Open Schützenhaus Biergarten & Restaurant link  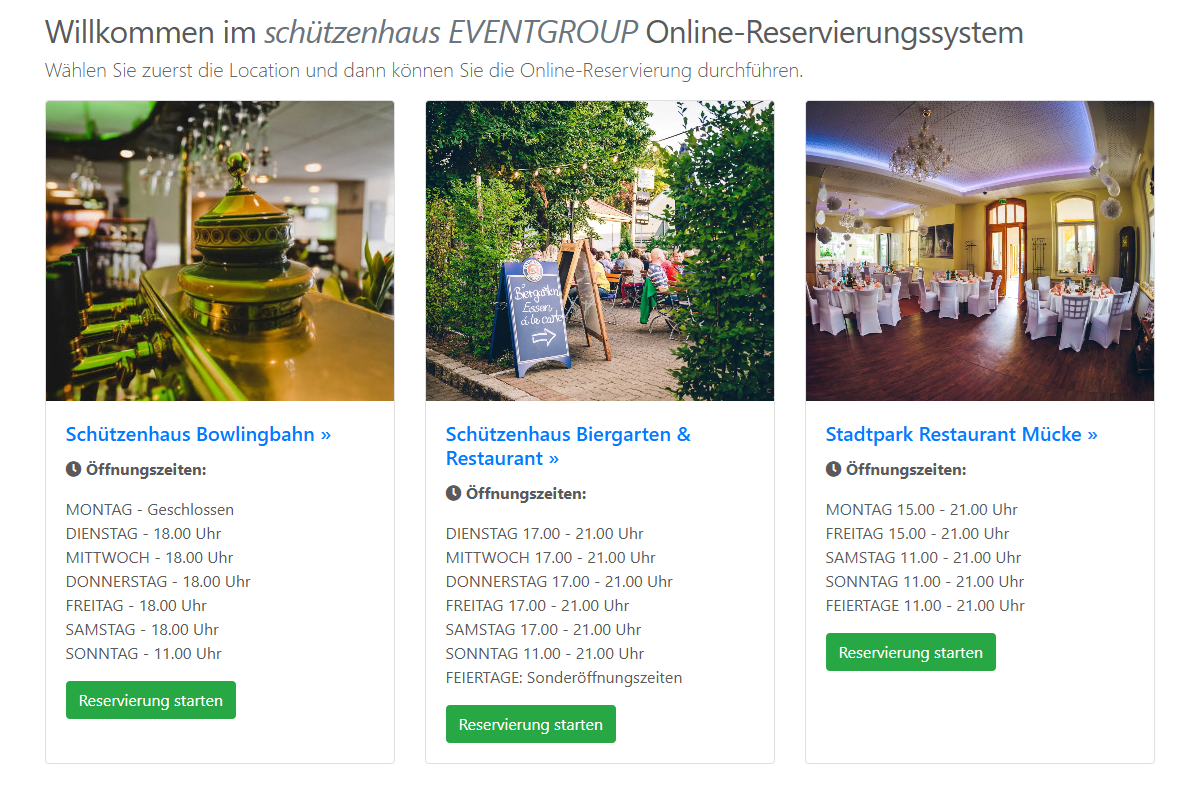tap(568, 446)
